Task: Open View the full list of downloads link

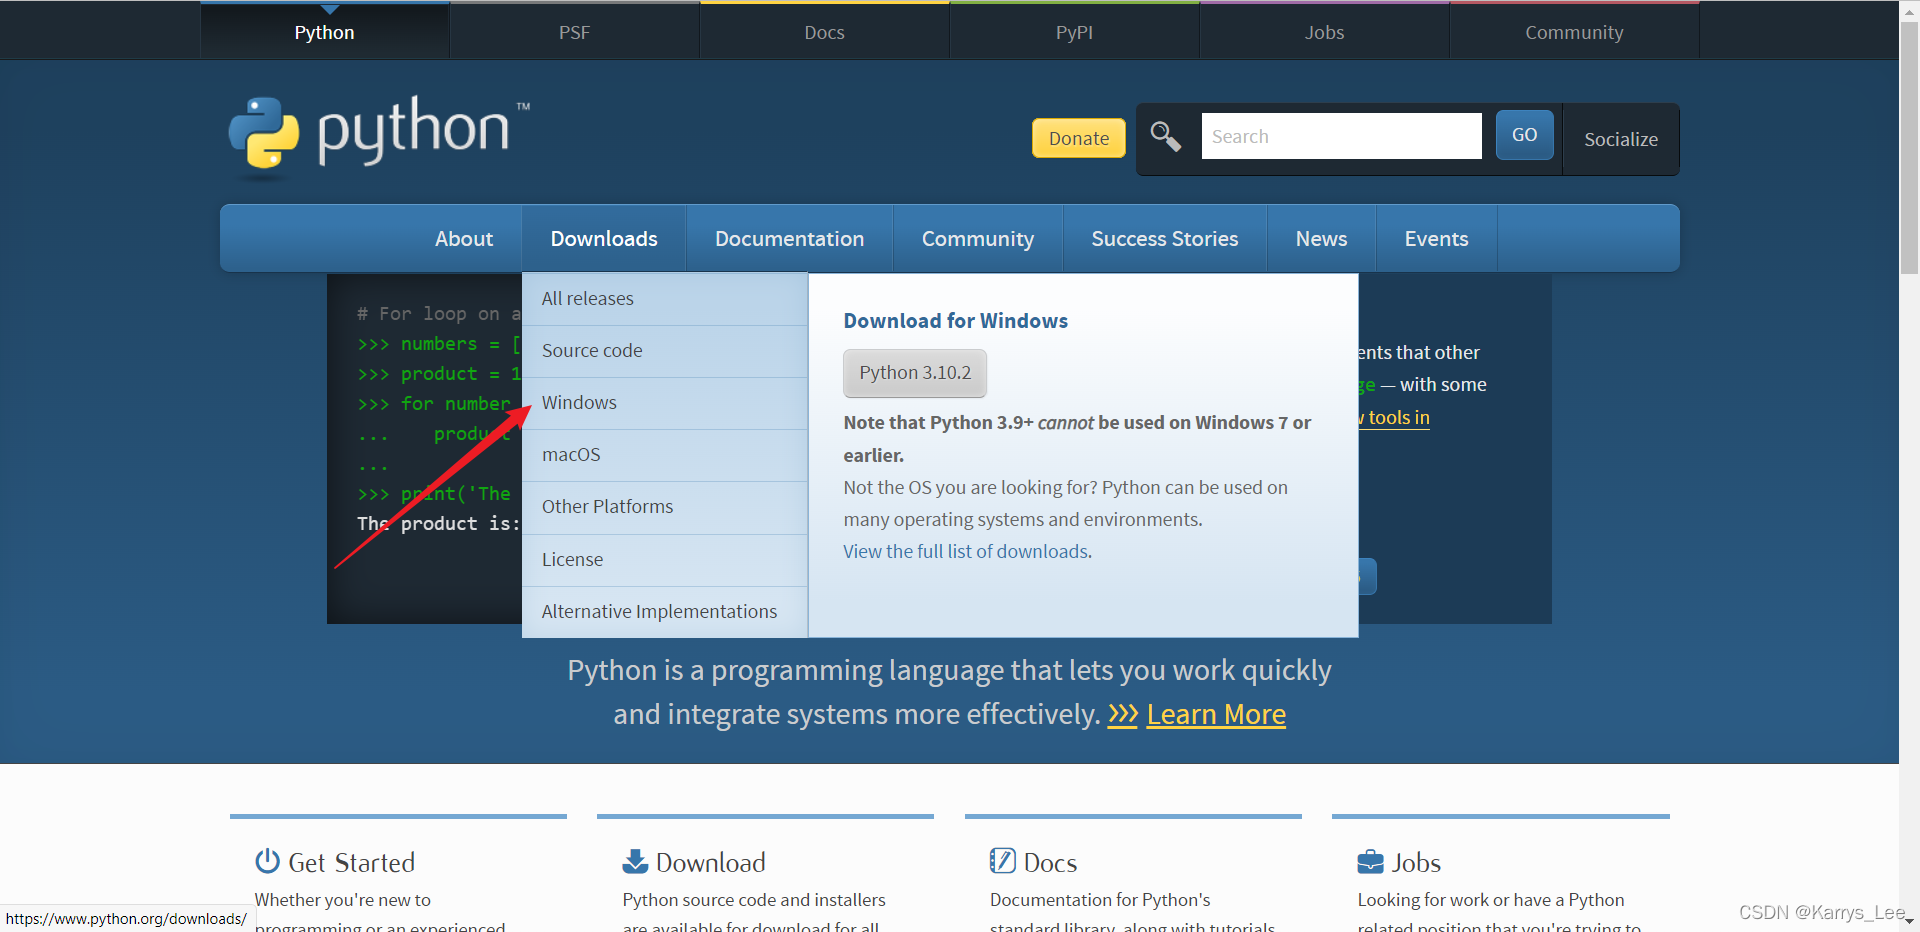Action: (966, 552)
